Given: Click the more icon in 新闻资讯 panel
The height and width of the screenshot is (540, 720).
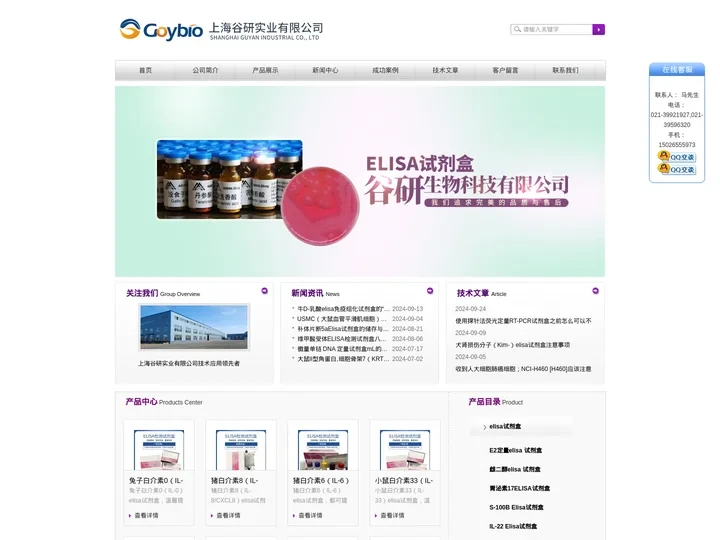Looking at the screenshot, I should 430,291.
